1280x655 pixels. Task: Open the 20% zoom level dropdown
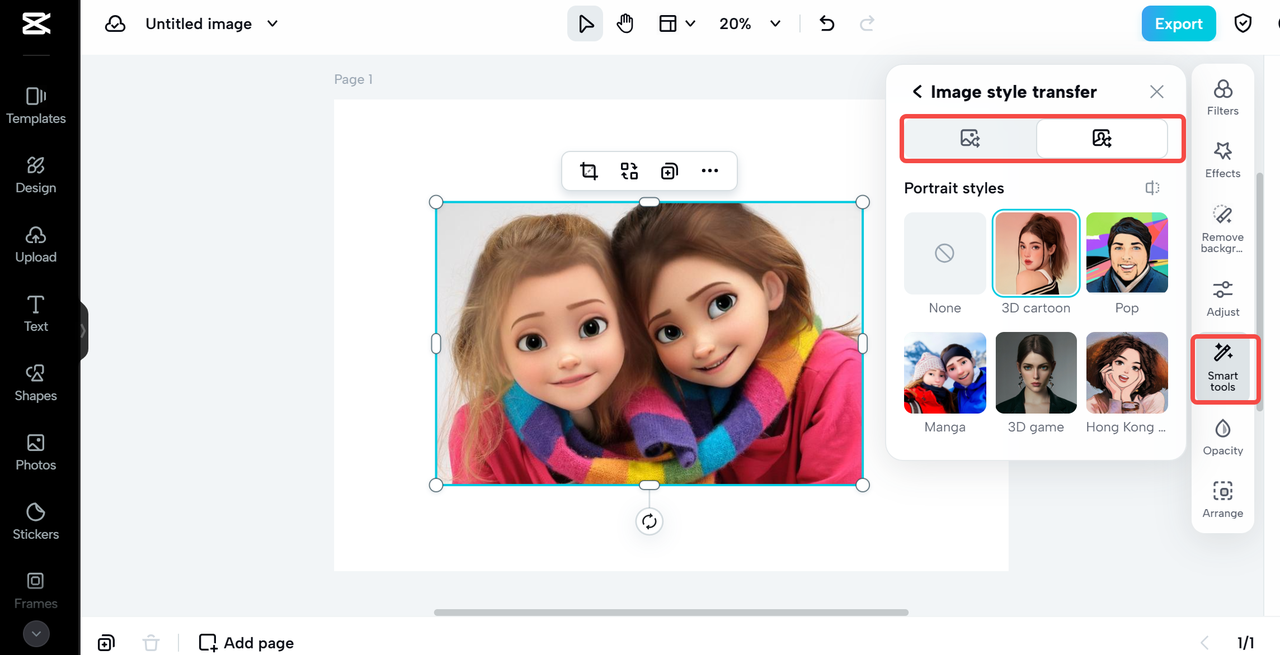(750, 24)
